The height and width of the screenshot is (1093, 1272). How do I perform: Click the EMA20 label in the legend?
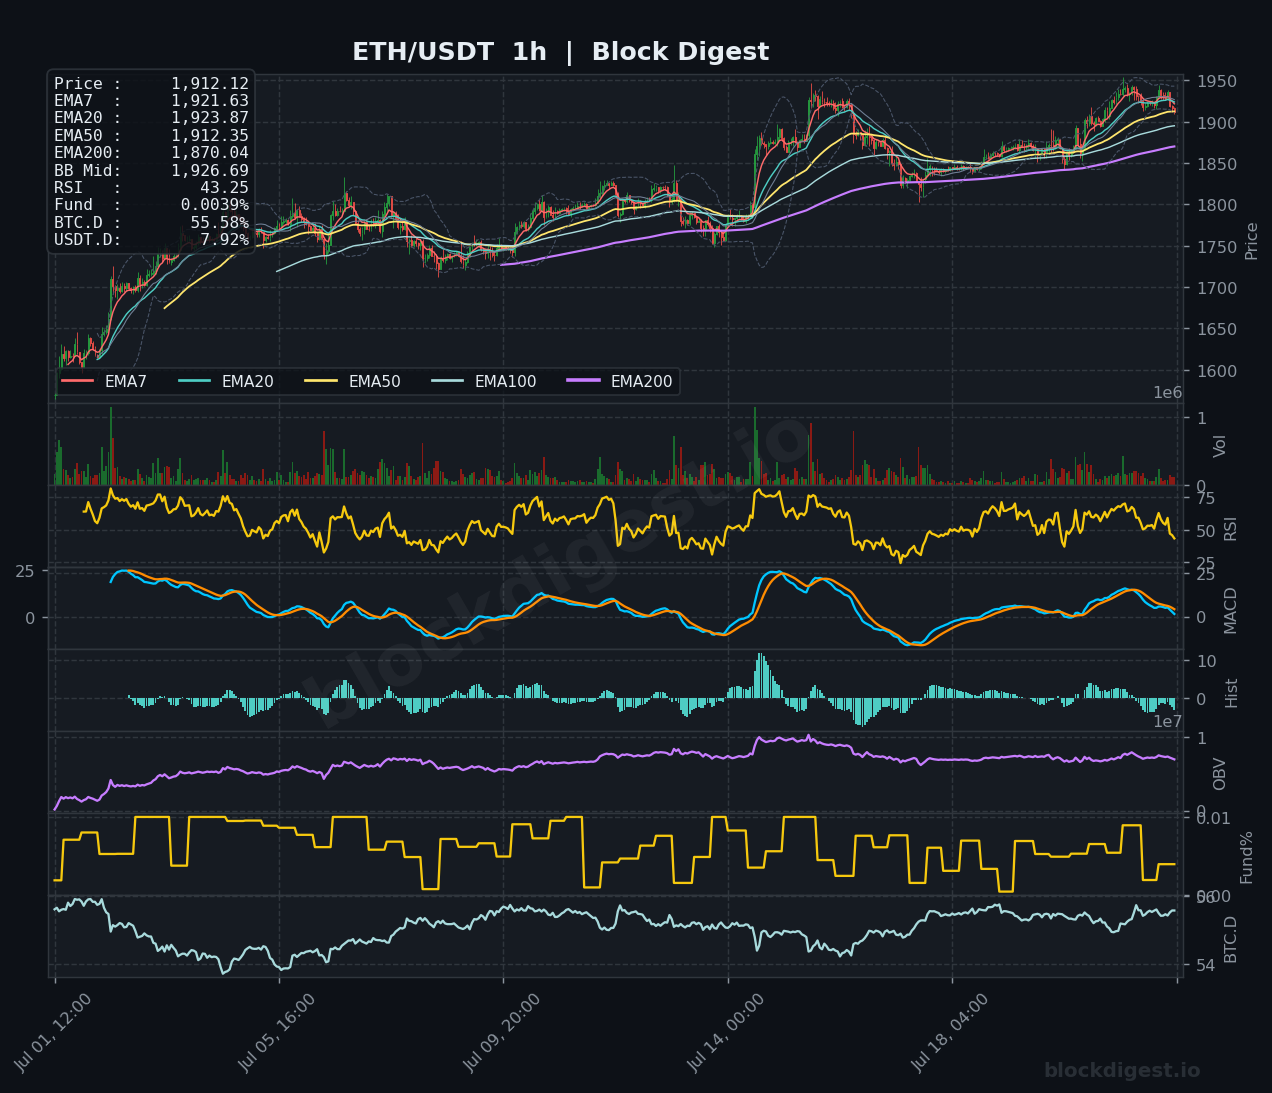click(247, 382)
